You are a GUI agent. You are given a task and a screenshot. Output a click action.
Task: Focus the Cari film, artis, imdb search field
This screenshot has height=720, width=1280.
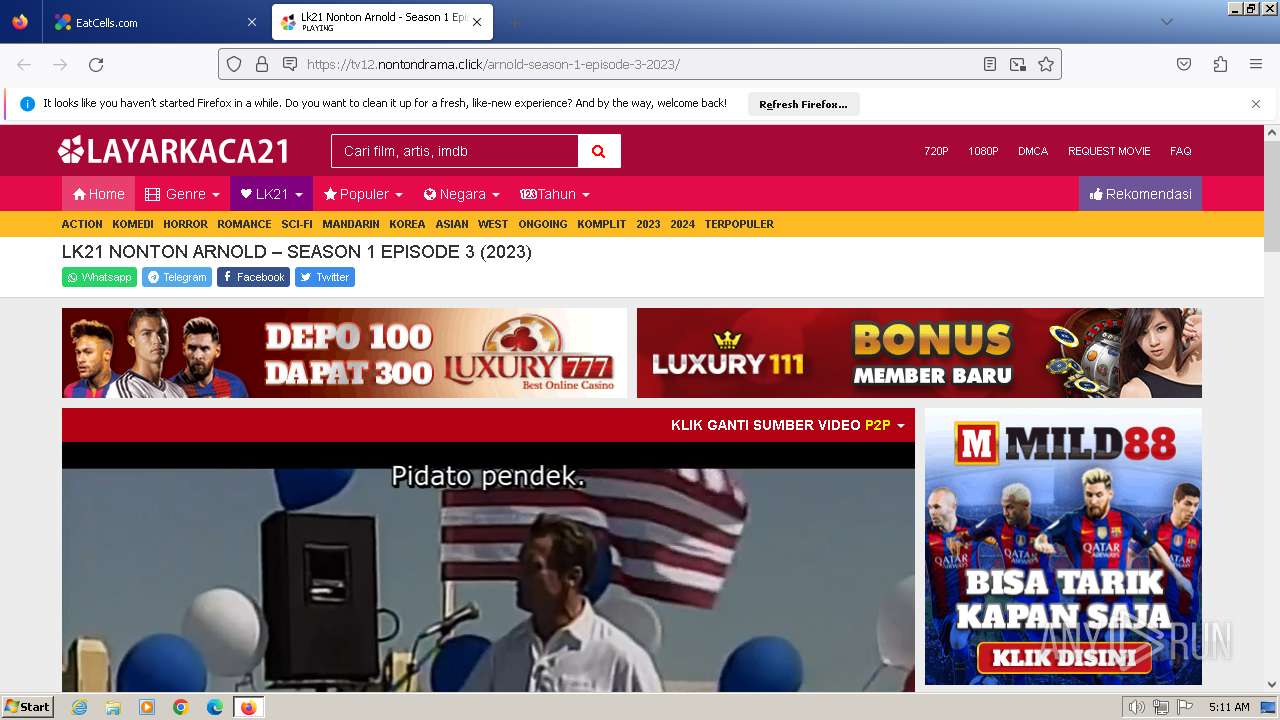[455, 151]
